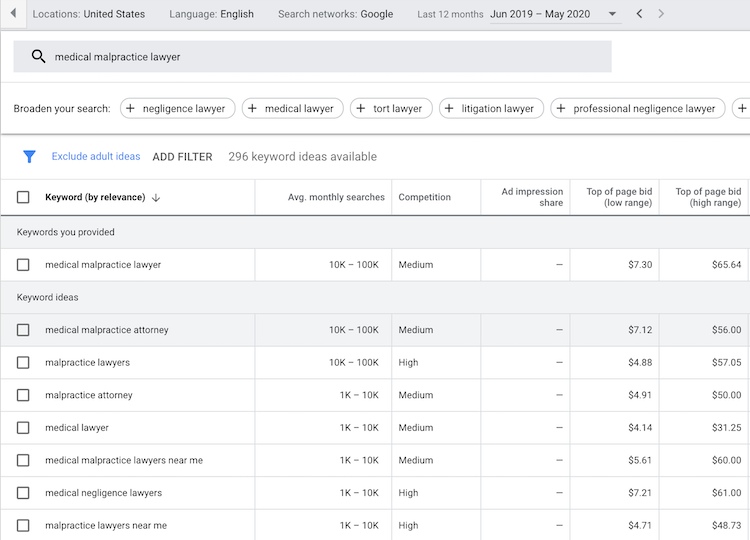Viewport: 750px width, 540px height.
Task: Click the back arrow in top bar
Action: pyautogui.click(x=12, y=14)
